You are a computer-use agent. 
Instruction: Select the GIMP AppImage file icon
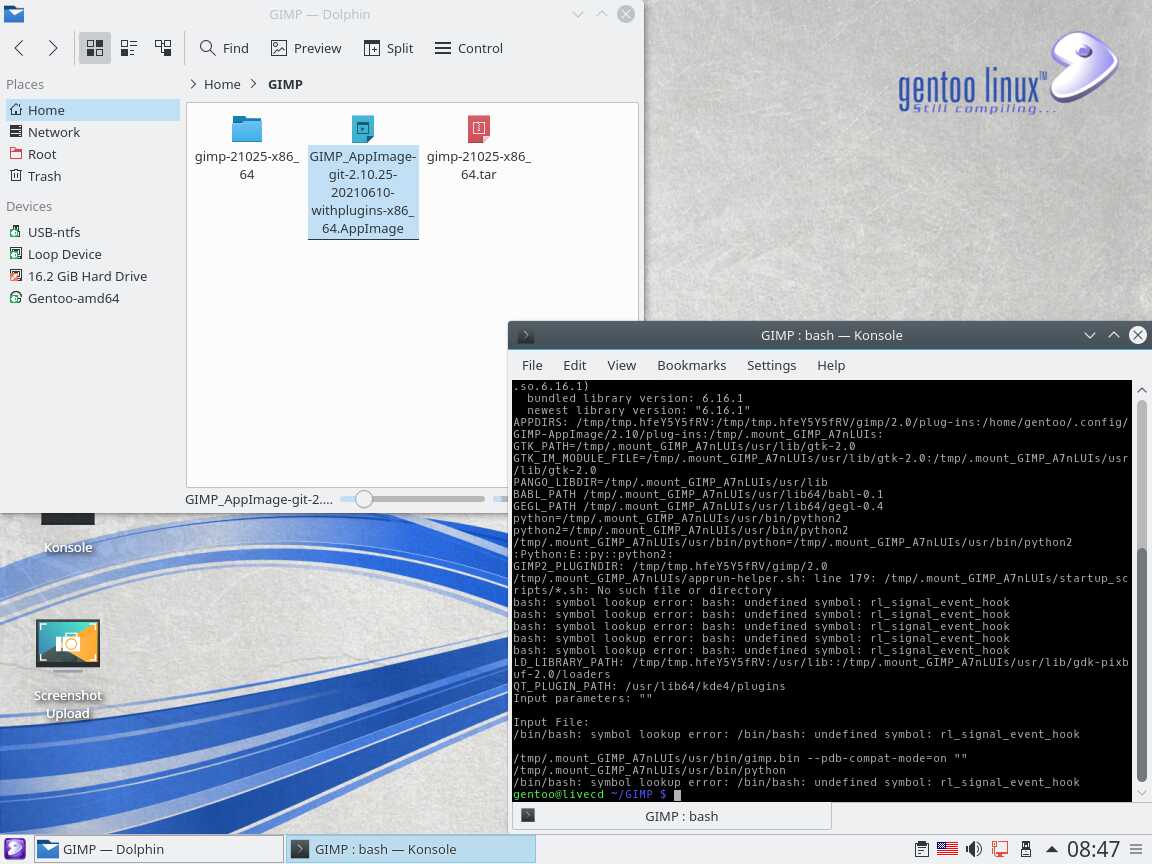click(363, 129)
